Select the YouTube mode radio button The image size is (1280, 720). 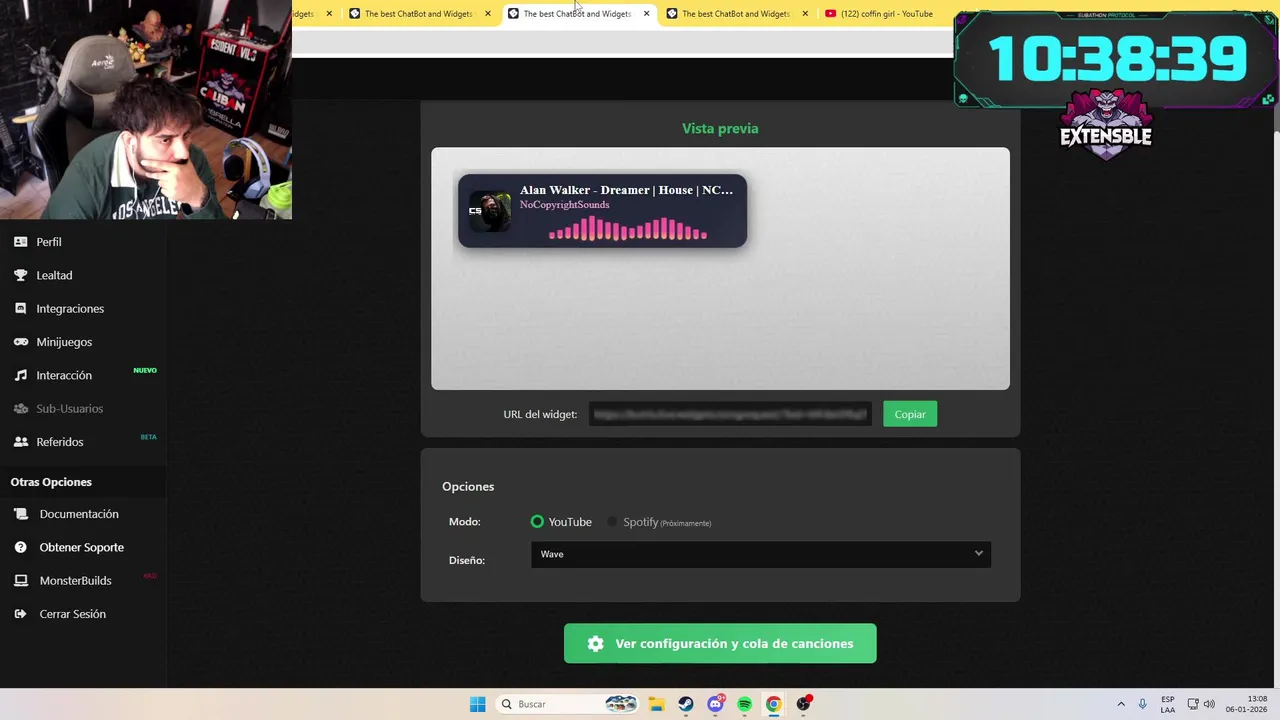pos(537,522)
